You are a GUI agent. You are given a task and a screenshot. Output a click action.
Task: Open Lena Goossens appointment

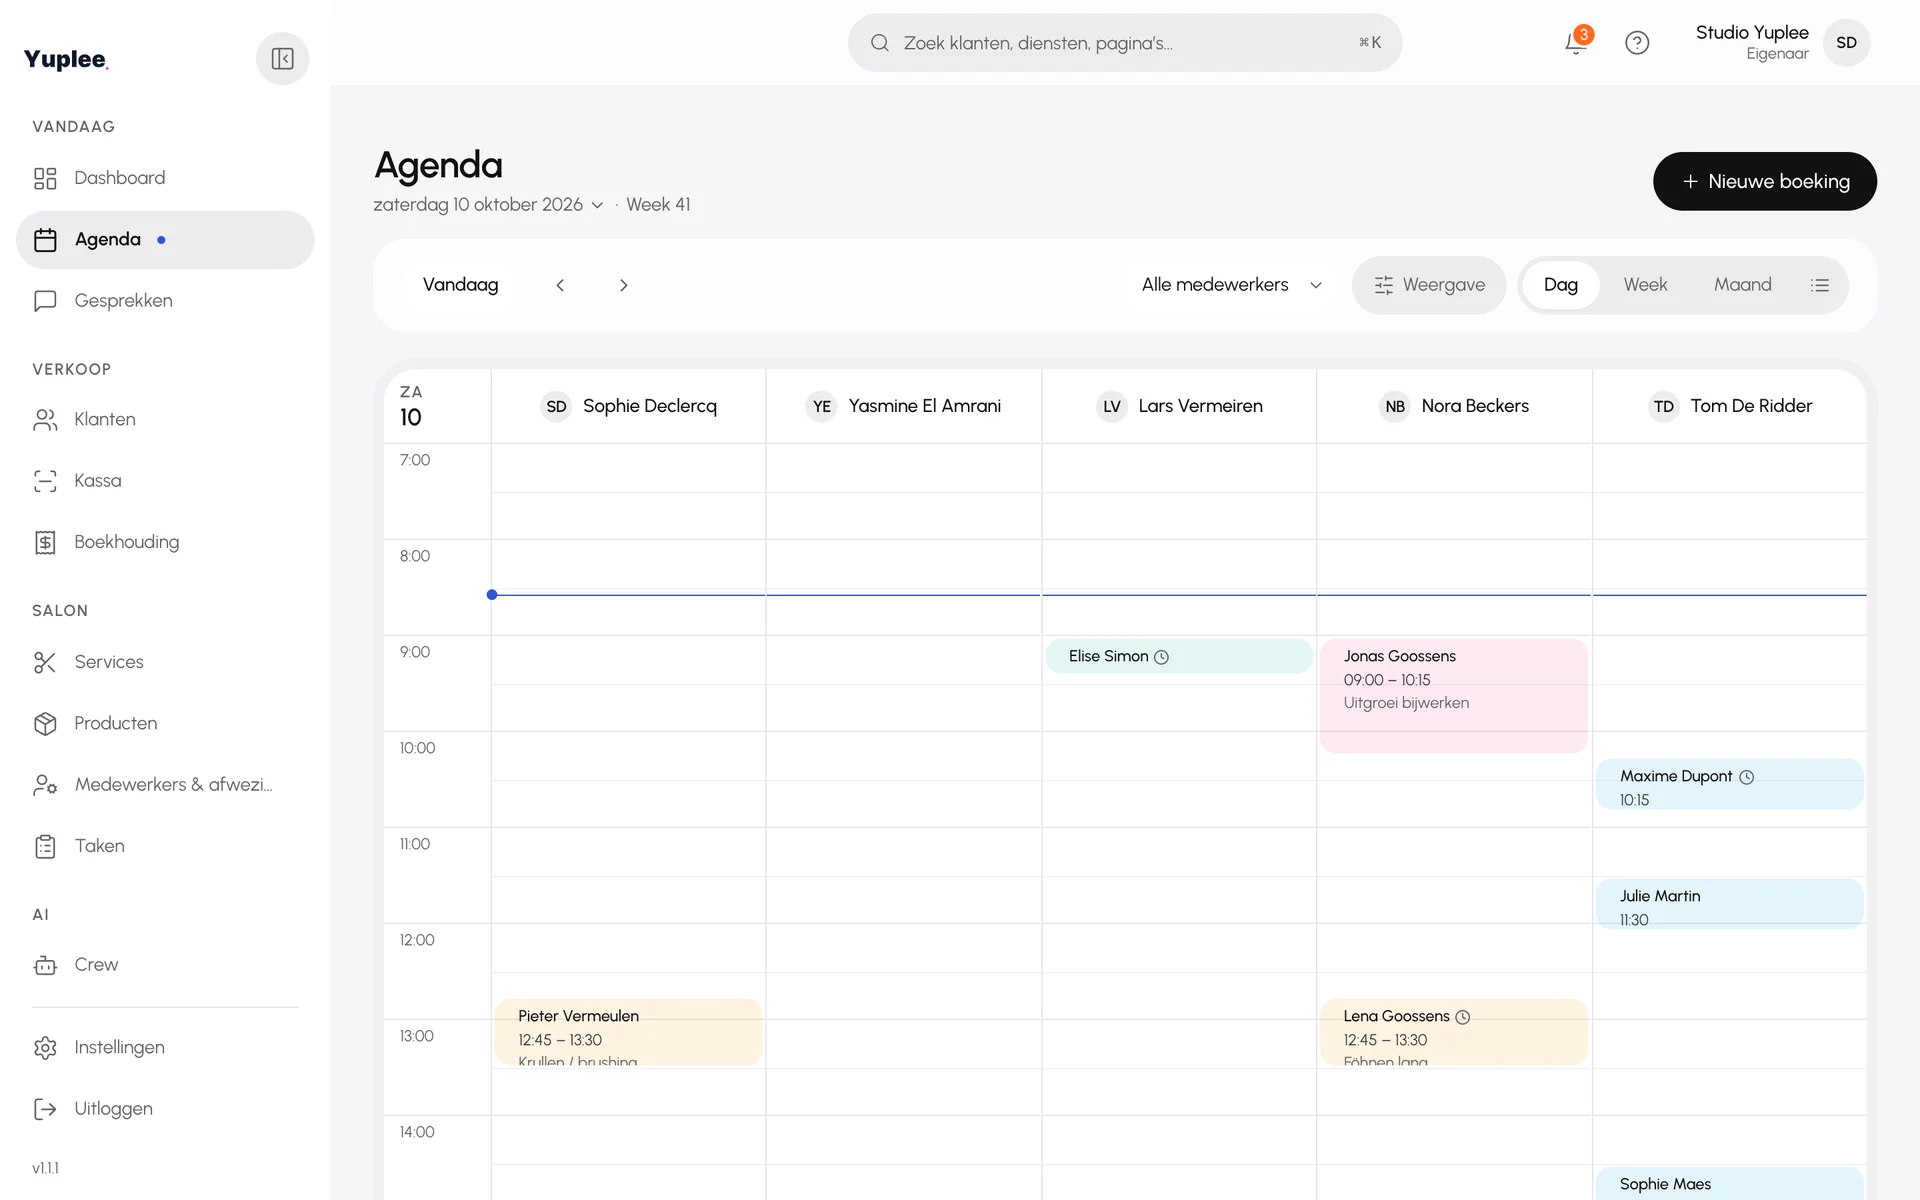tap(1454, 1032)
